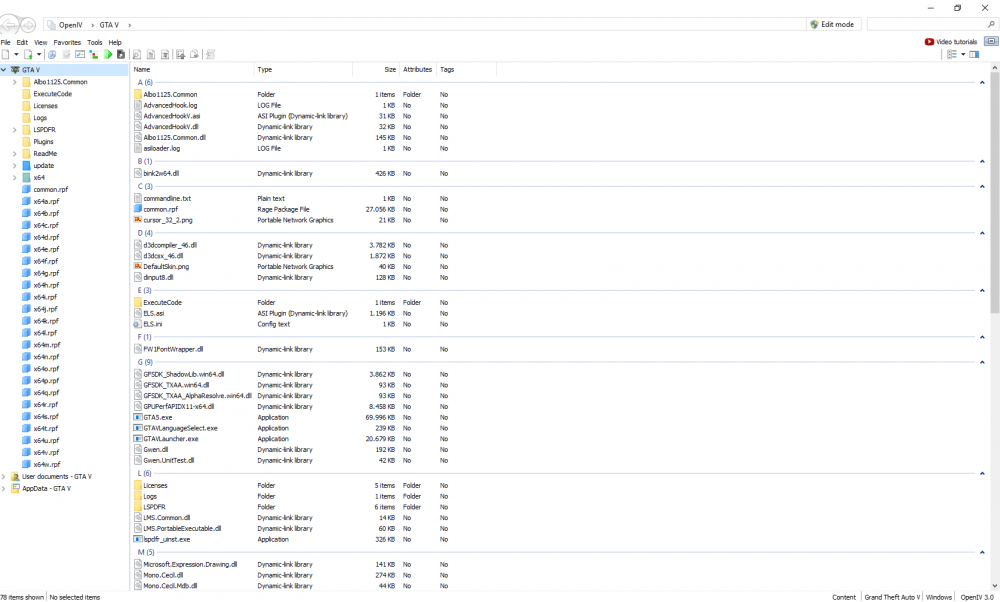Image resolution: width=1000 pixels, height=602 pixels.
Task: Click the grayed Extract toolbar icon
Action: click(136, 54)
